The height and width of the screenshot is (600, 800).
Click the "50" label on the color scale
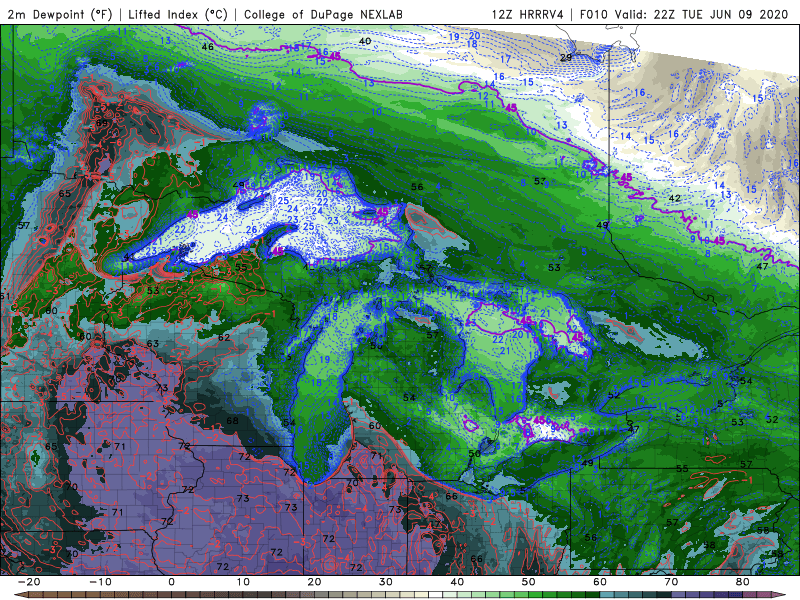click(x=529, y=582)
